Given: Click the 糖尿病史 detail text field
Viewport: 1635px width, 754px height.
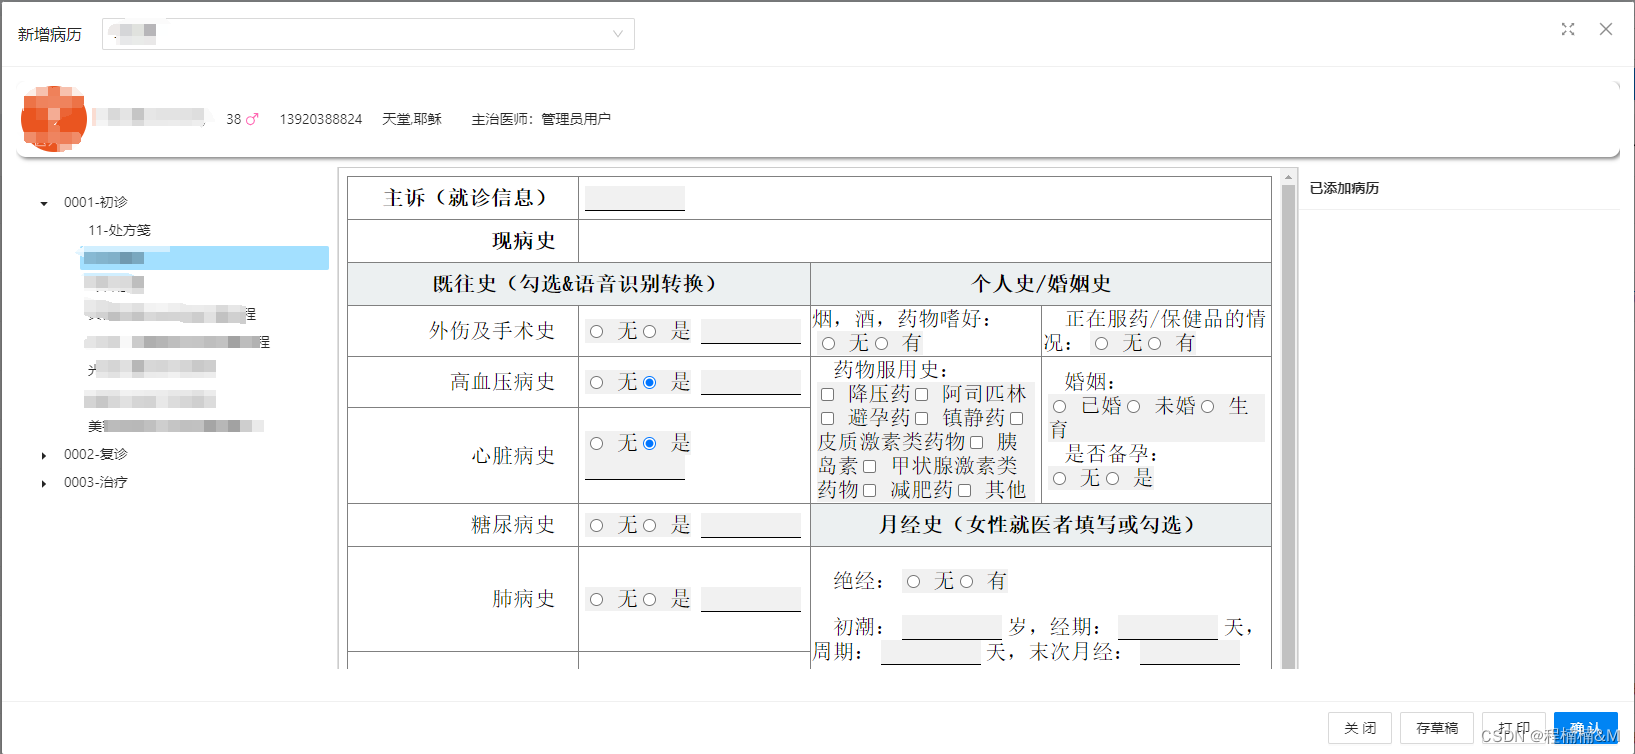Looking at the screenshot, I should [x=751, y=525].
